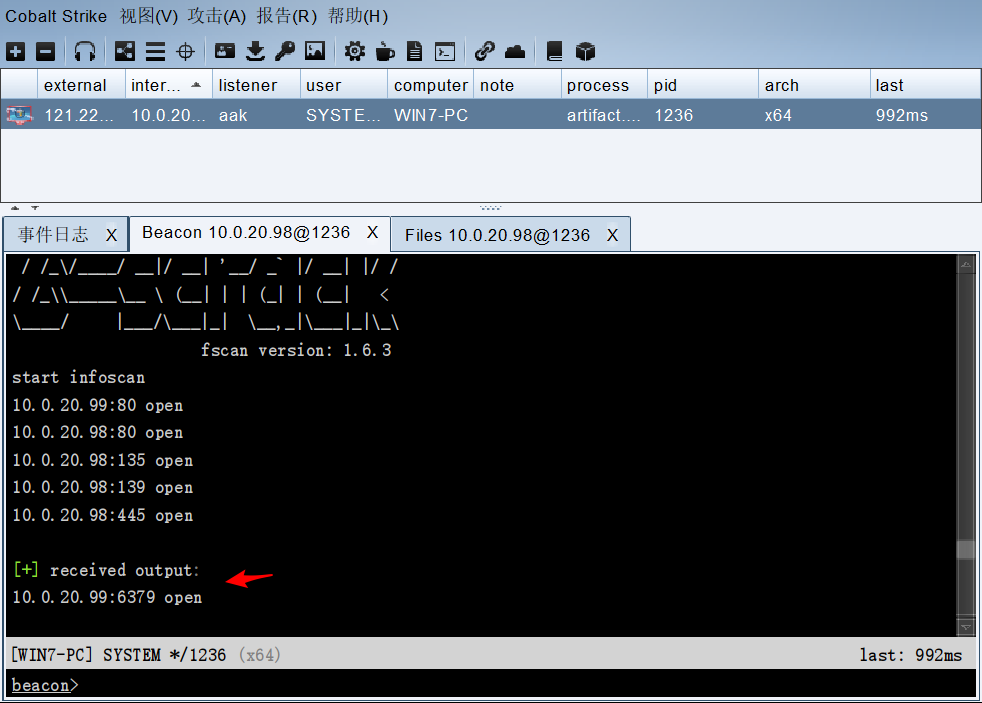Viewport: 982px width, 703px height.
Task: Close the Beacon 10.0.20.98@1236 tab
Action: (373, 233)
